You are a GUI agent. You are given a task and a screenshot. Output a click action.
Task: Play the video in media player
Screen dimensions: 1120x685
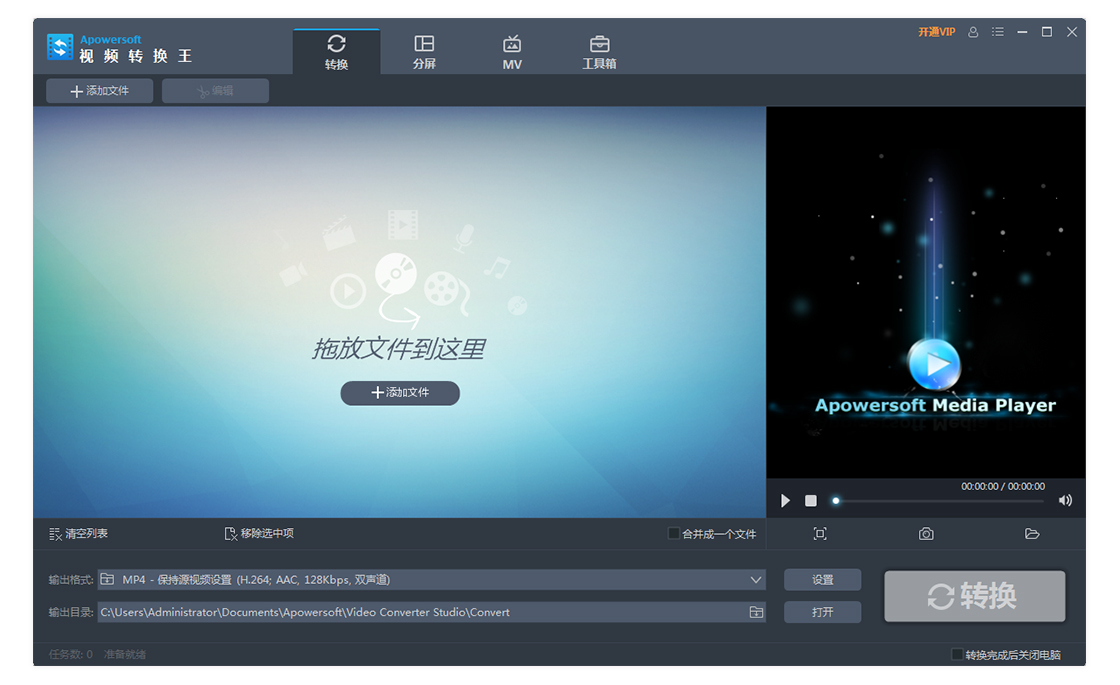coord(786,501)
